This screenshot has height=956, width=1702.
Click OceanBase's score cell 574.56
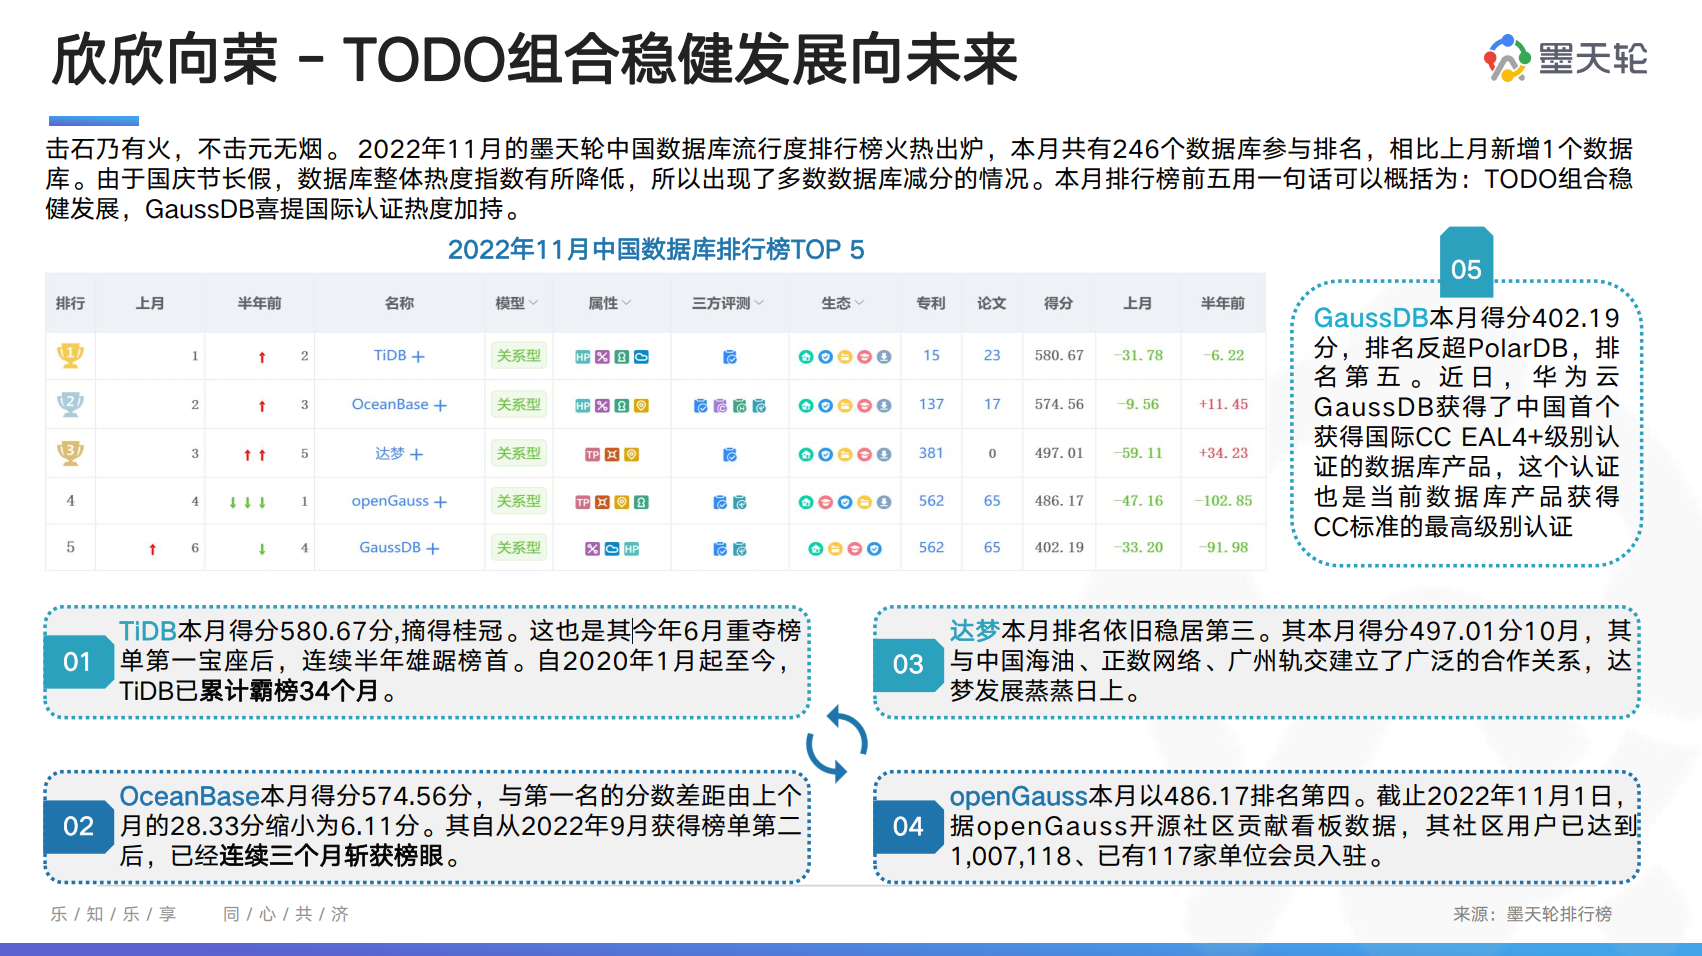[1059, 404]
